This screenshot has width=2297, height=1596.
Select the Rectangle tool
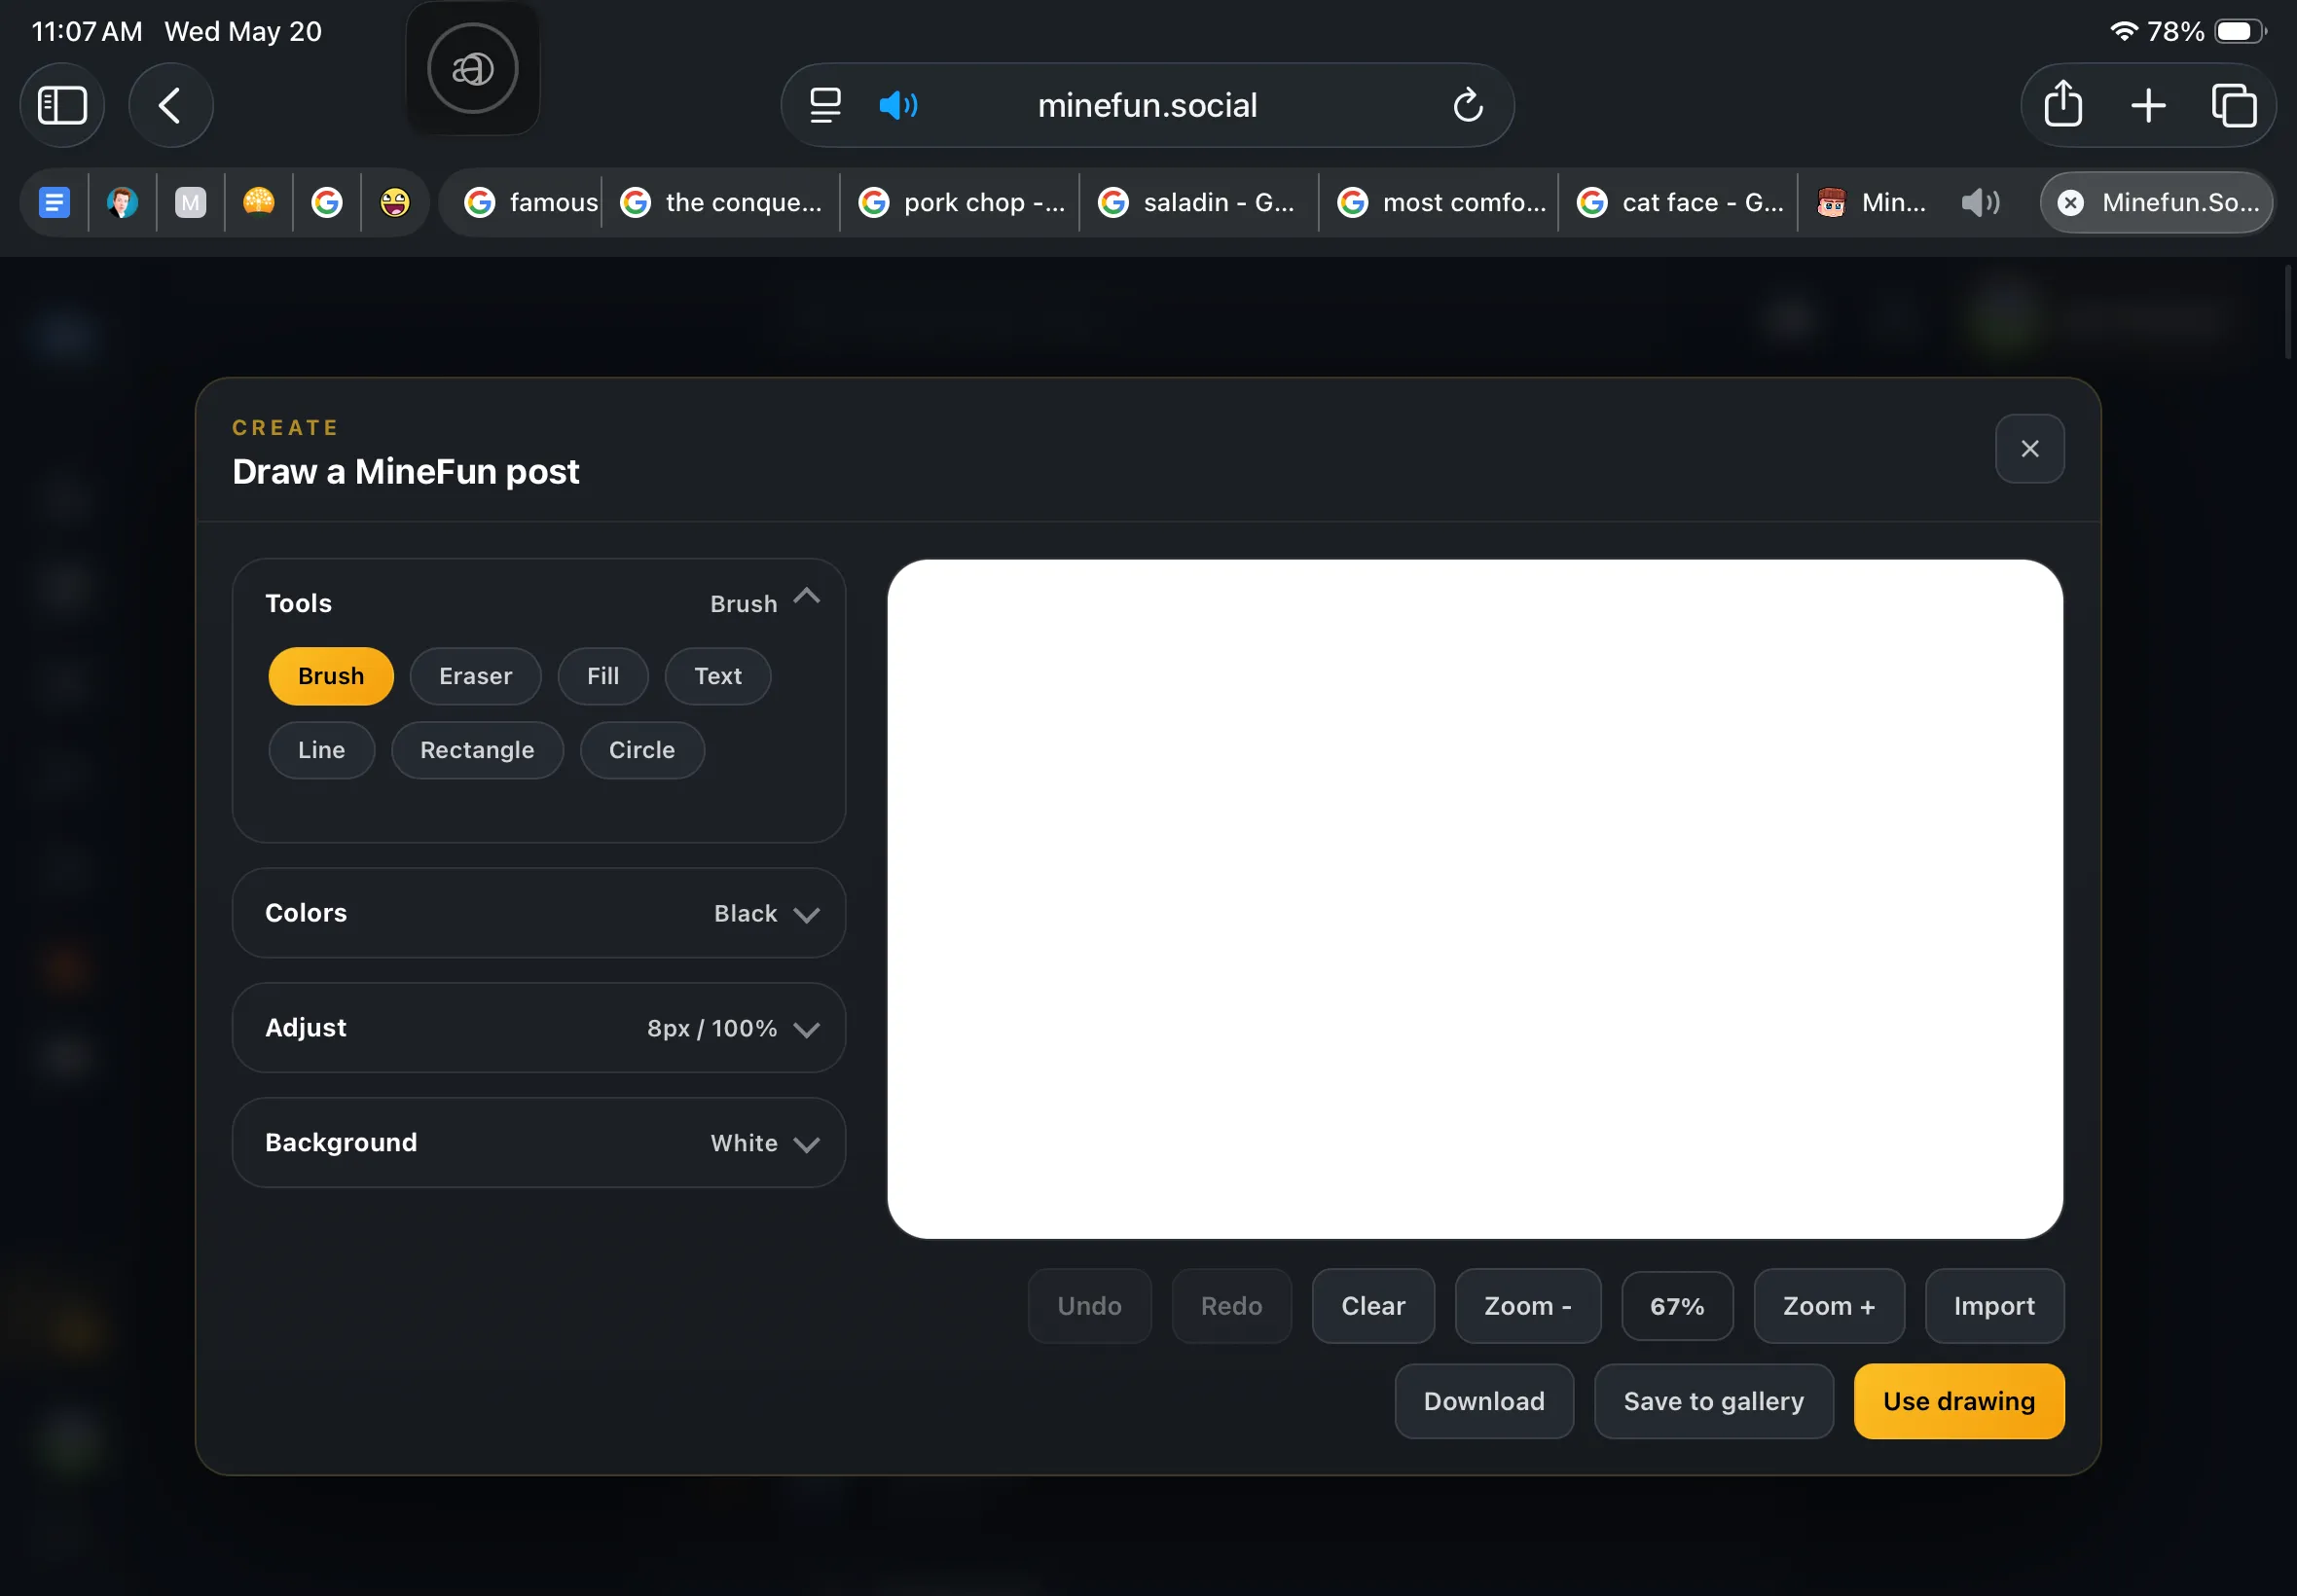(477, 751)
